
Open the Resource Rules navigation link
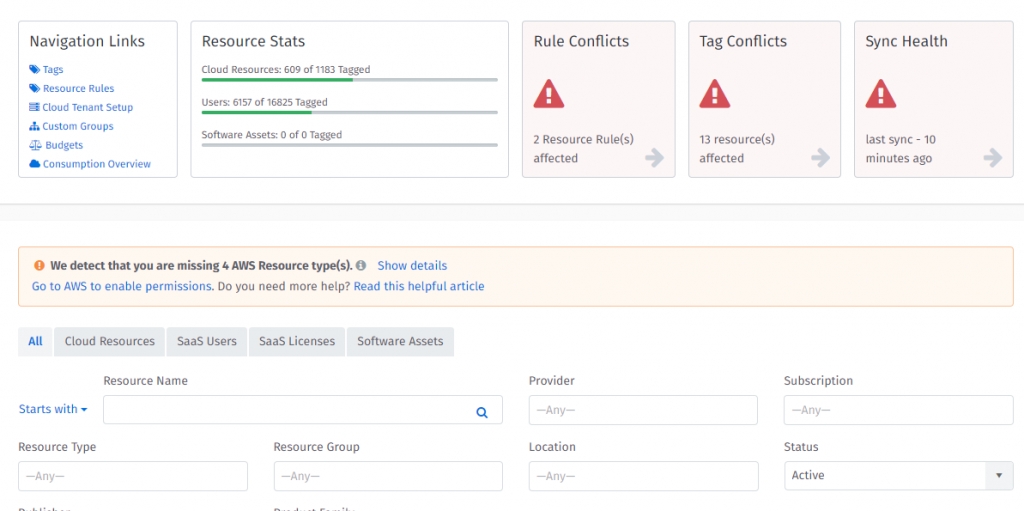pyautogui.click(x=78, y=88)
